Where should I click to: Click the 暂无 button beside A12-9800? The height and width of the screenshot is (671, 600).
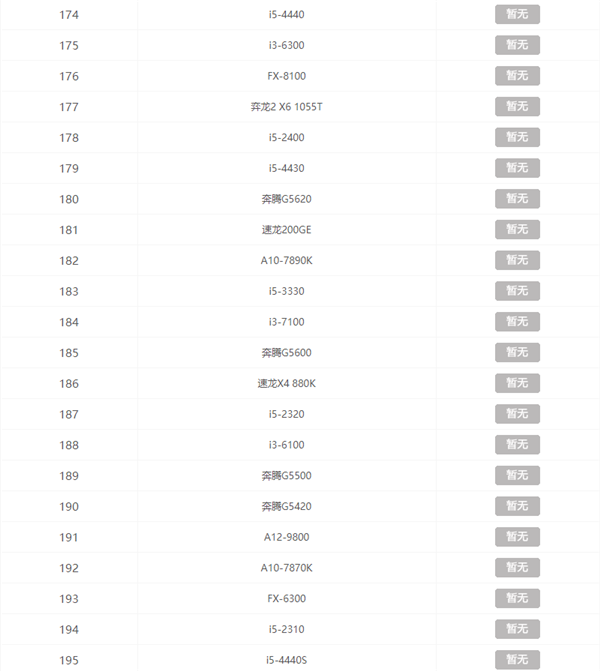[517, 537]
